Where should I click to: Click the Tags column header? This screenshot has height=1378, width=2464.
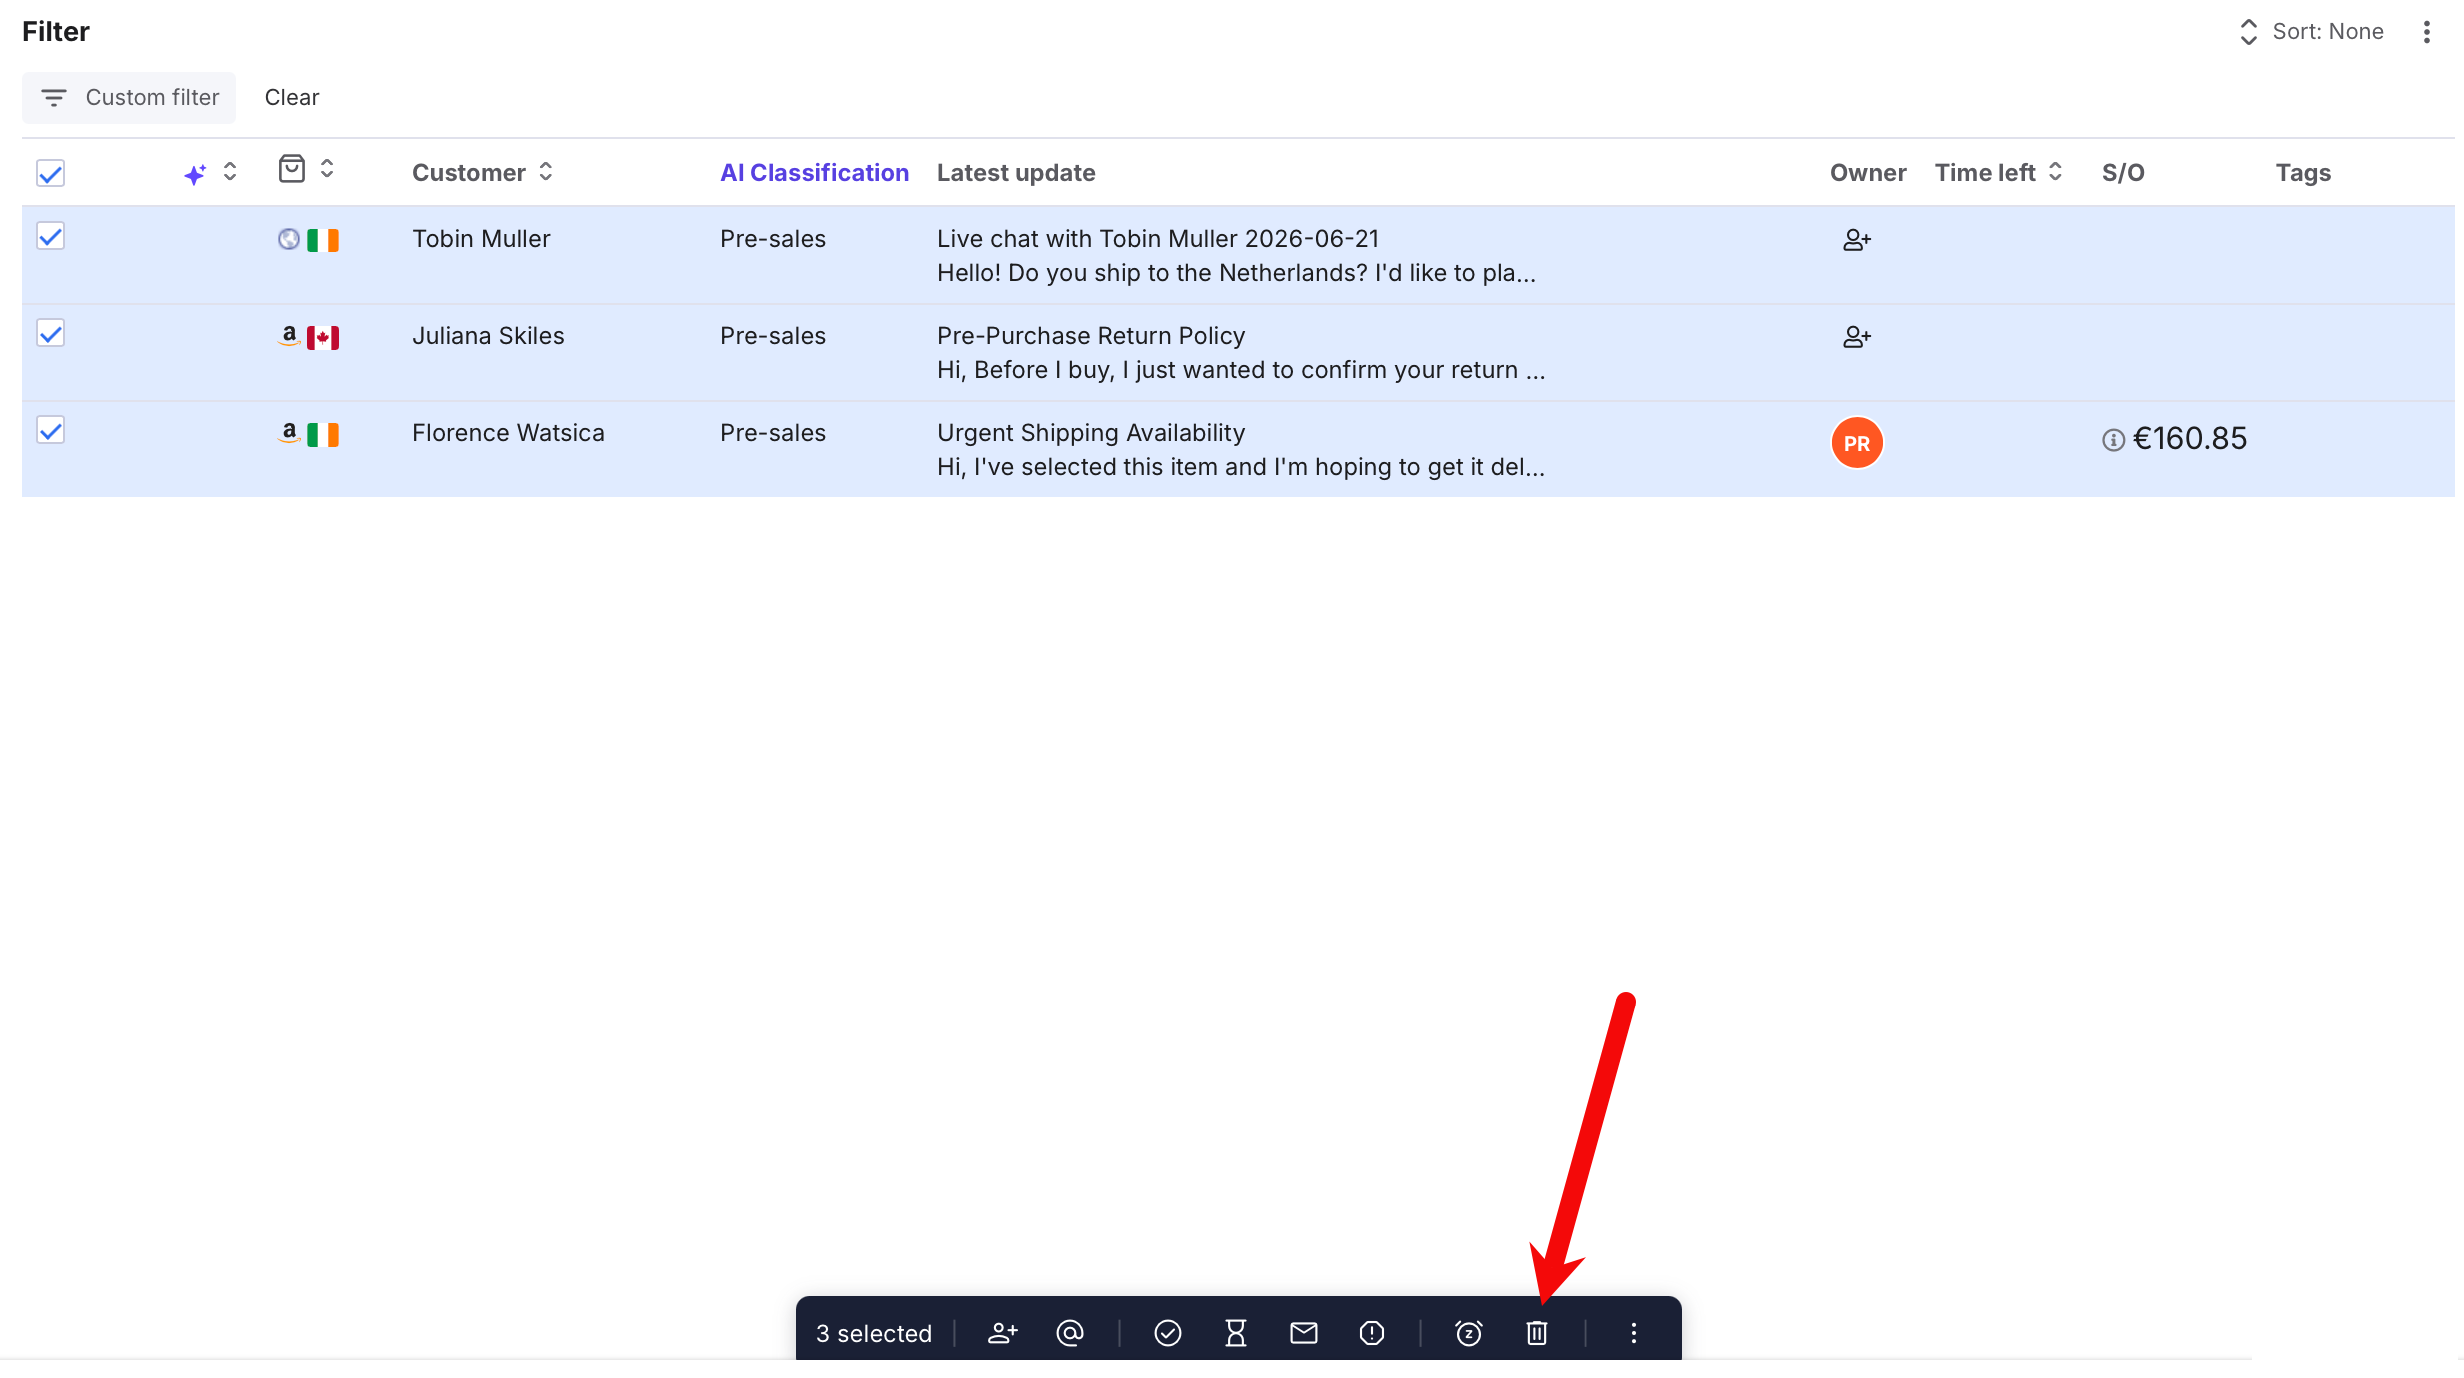(2303, 173)
